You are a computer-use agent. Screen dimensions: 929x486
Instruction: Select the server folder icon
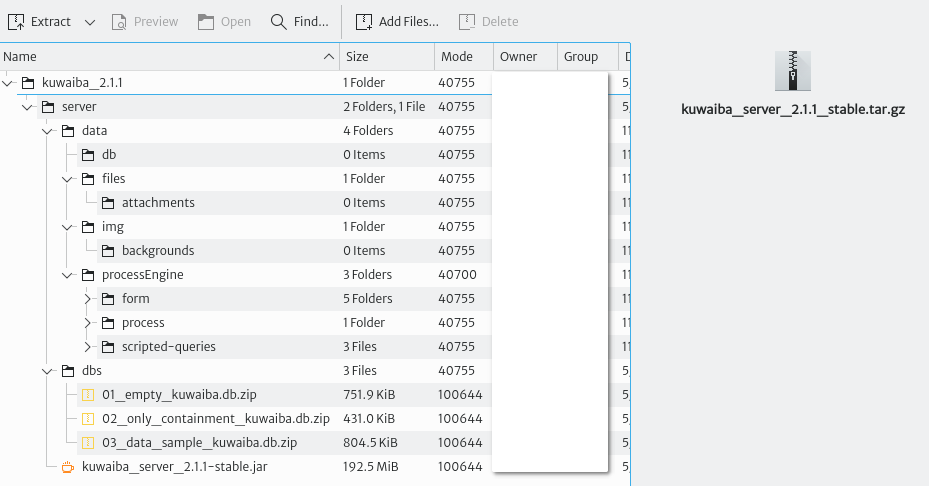[48, 107]
